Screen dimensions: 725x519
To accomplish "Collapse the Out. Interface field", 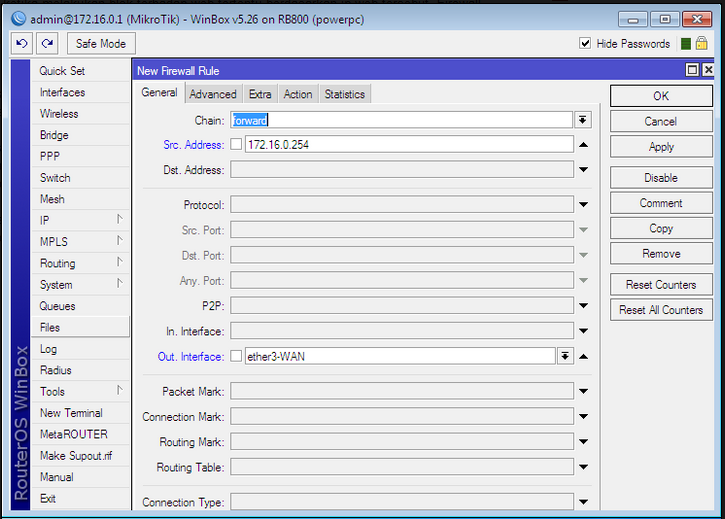I will point(584,357).
